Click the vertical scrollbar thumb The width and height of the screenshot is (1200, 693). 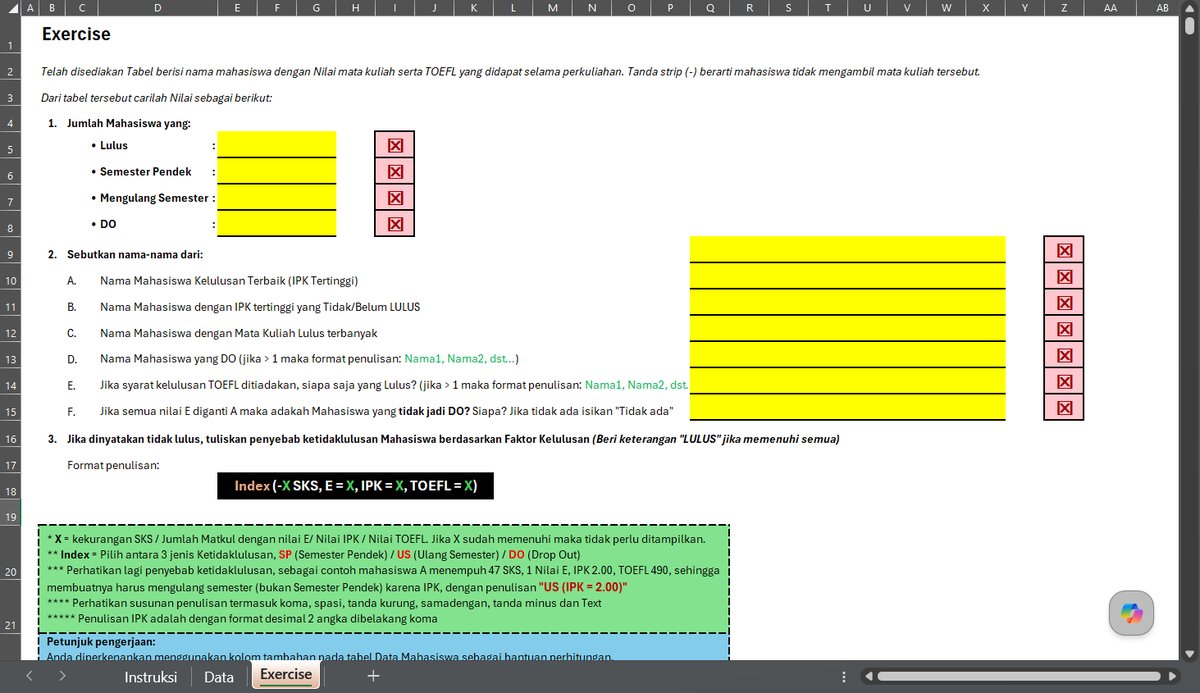pos(1189,27)
